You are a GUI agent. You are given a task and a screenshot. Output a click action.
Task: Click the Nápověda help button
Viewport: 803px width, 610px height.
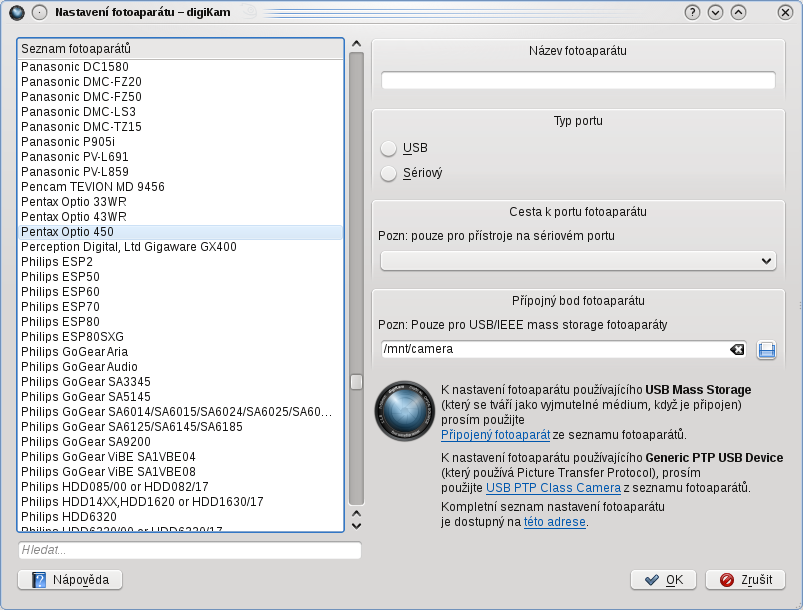(70, 579)
